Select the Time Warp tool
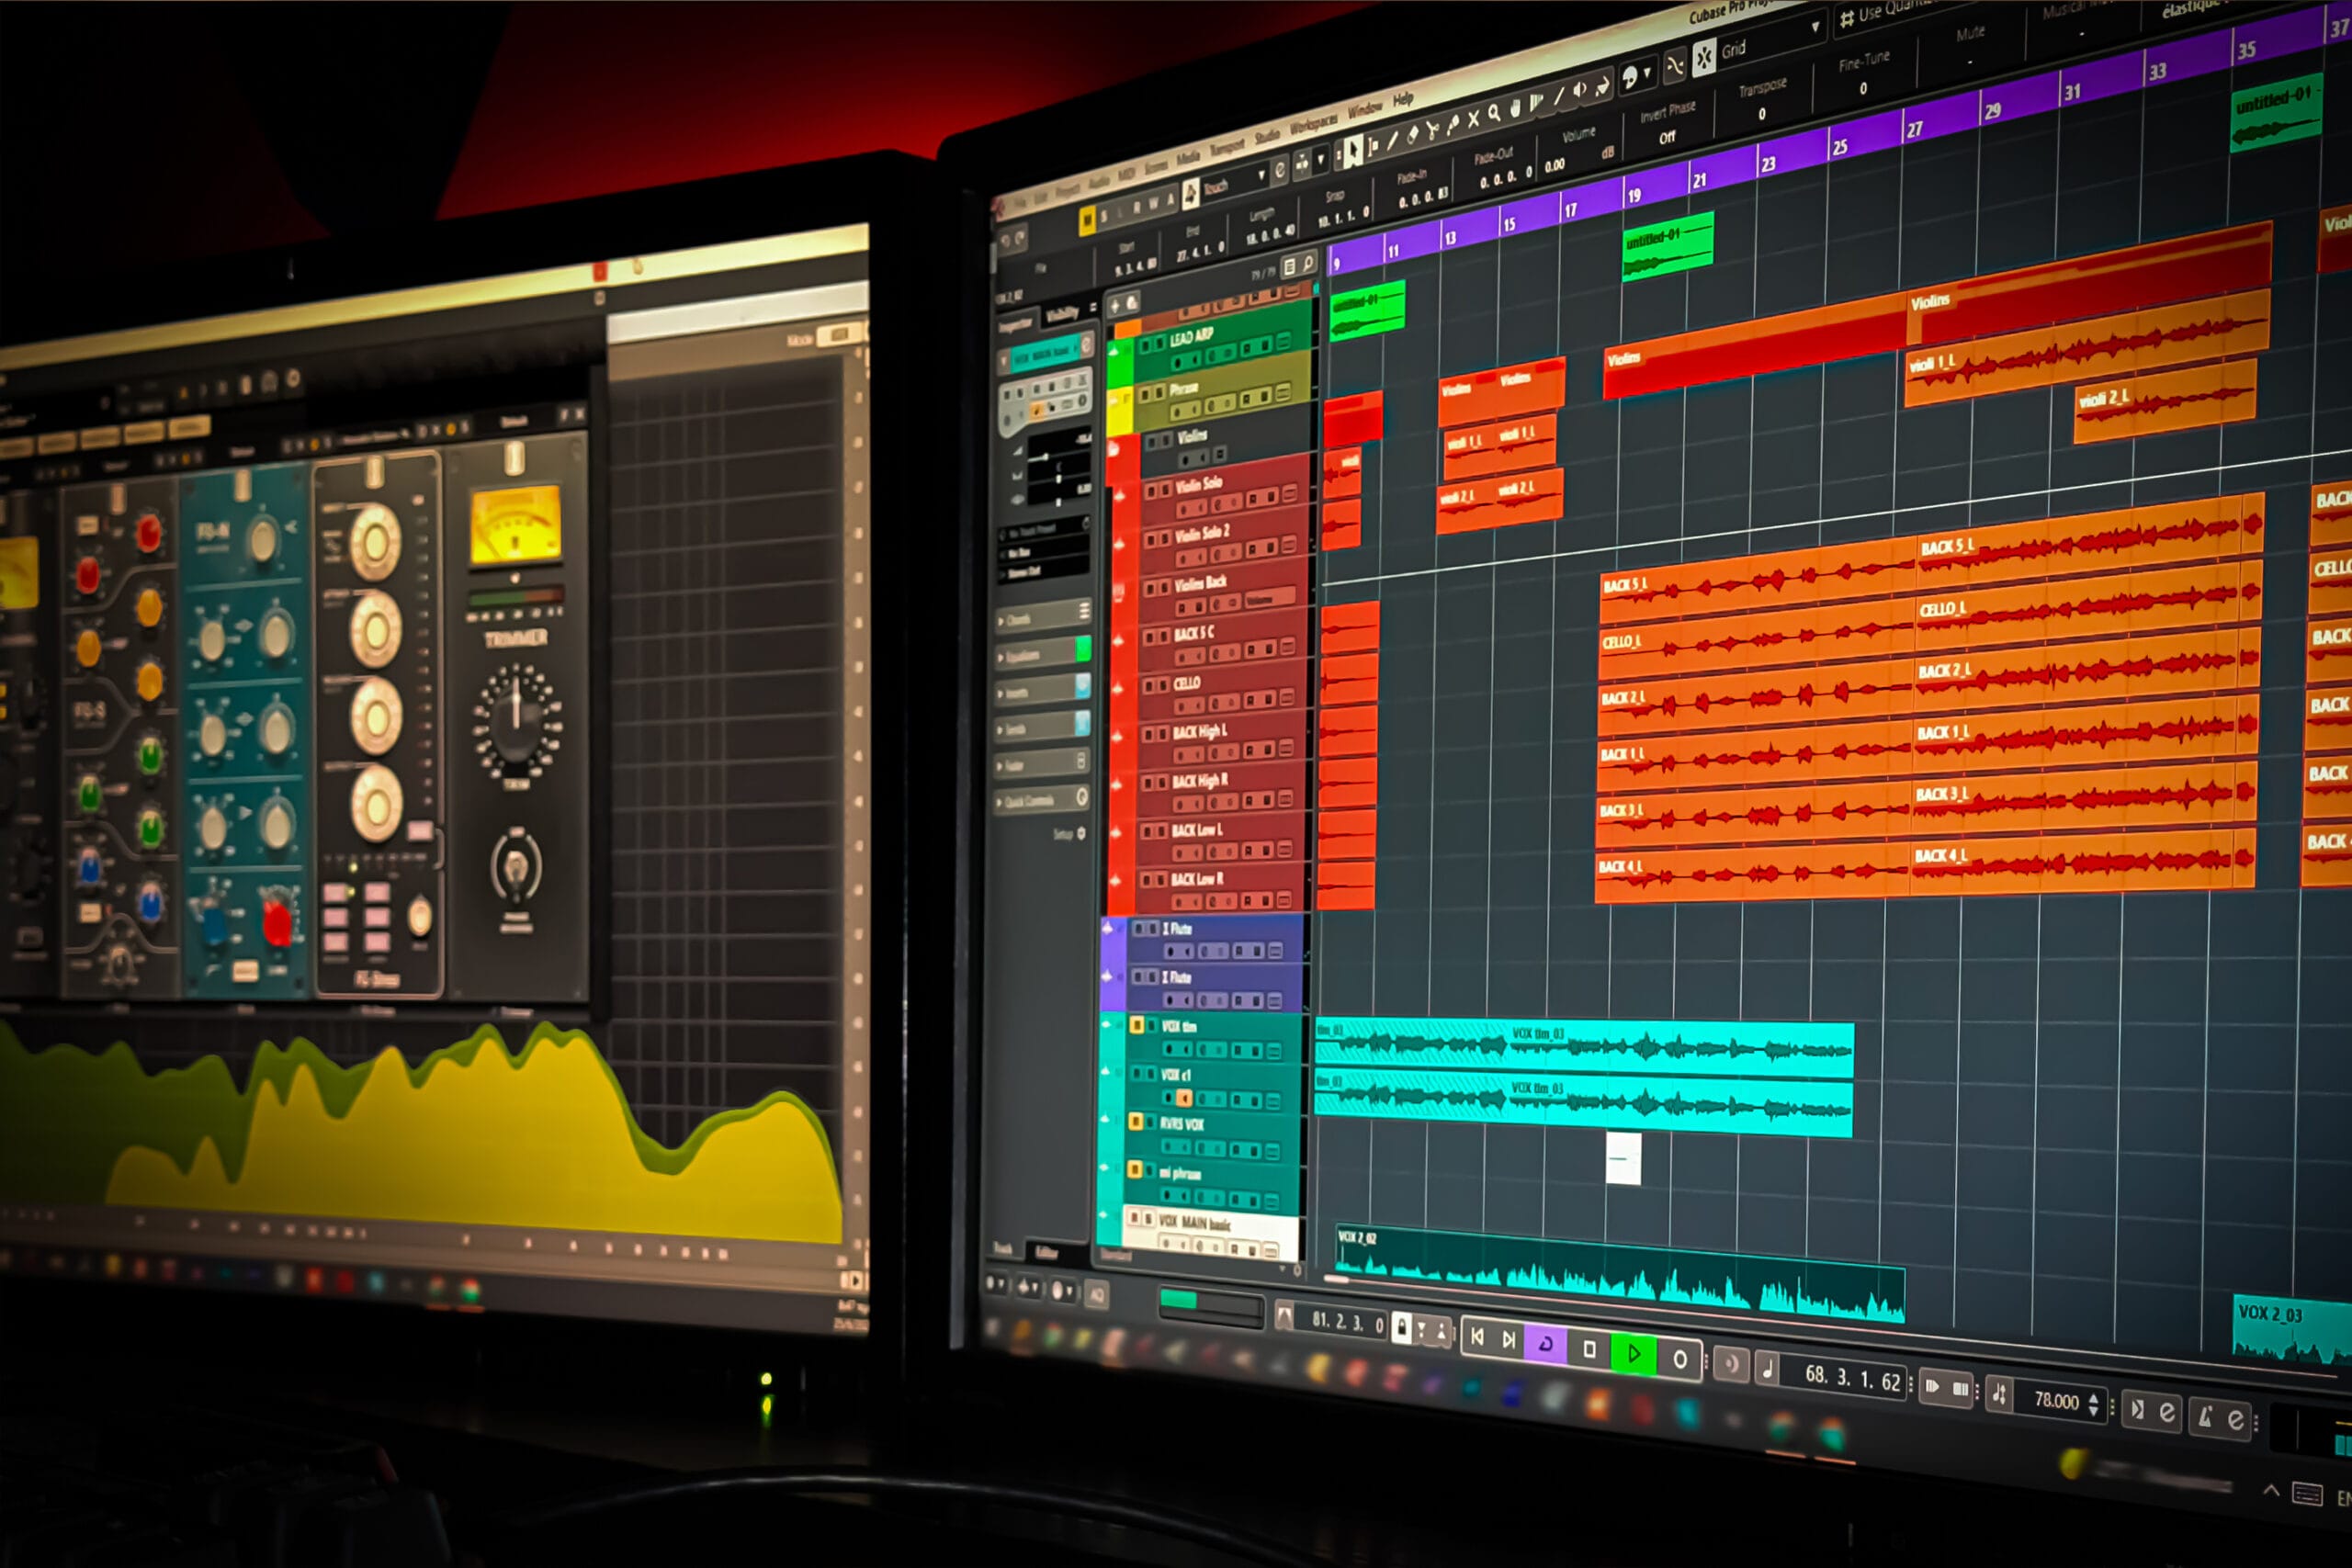The width and height of the screenshot is (2352, 1568). [x=1535, y=101]
